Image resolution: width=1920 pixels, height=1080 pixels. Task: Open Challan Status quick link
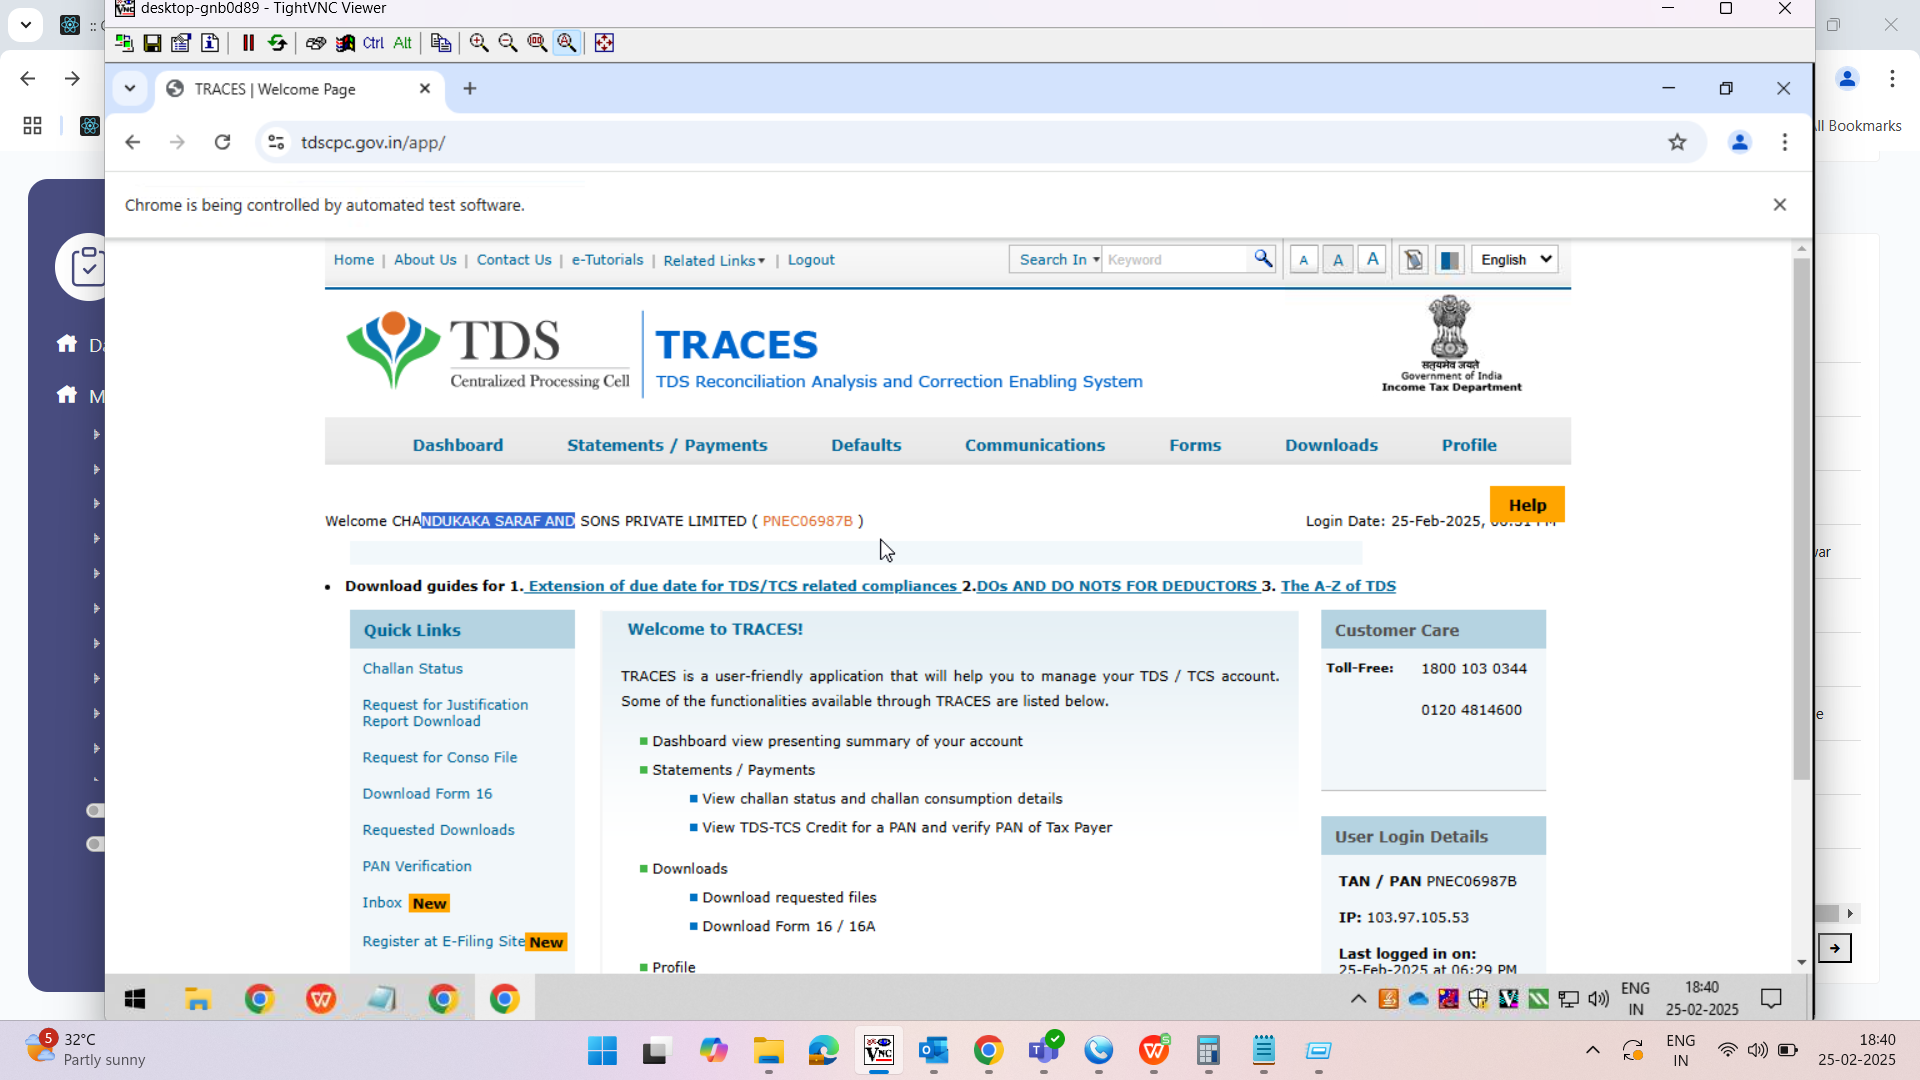[412, 669]
